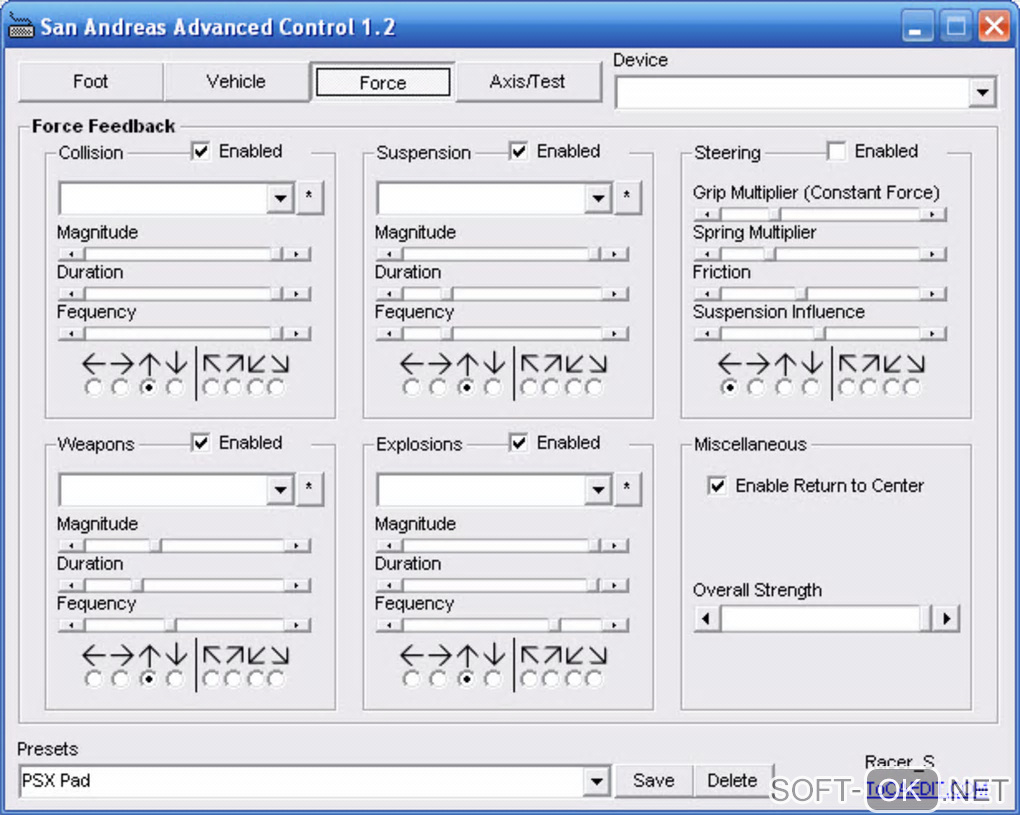Disable the Collision Enabled checkbox

click(x=201, y=152)
